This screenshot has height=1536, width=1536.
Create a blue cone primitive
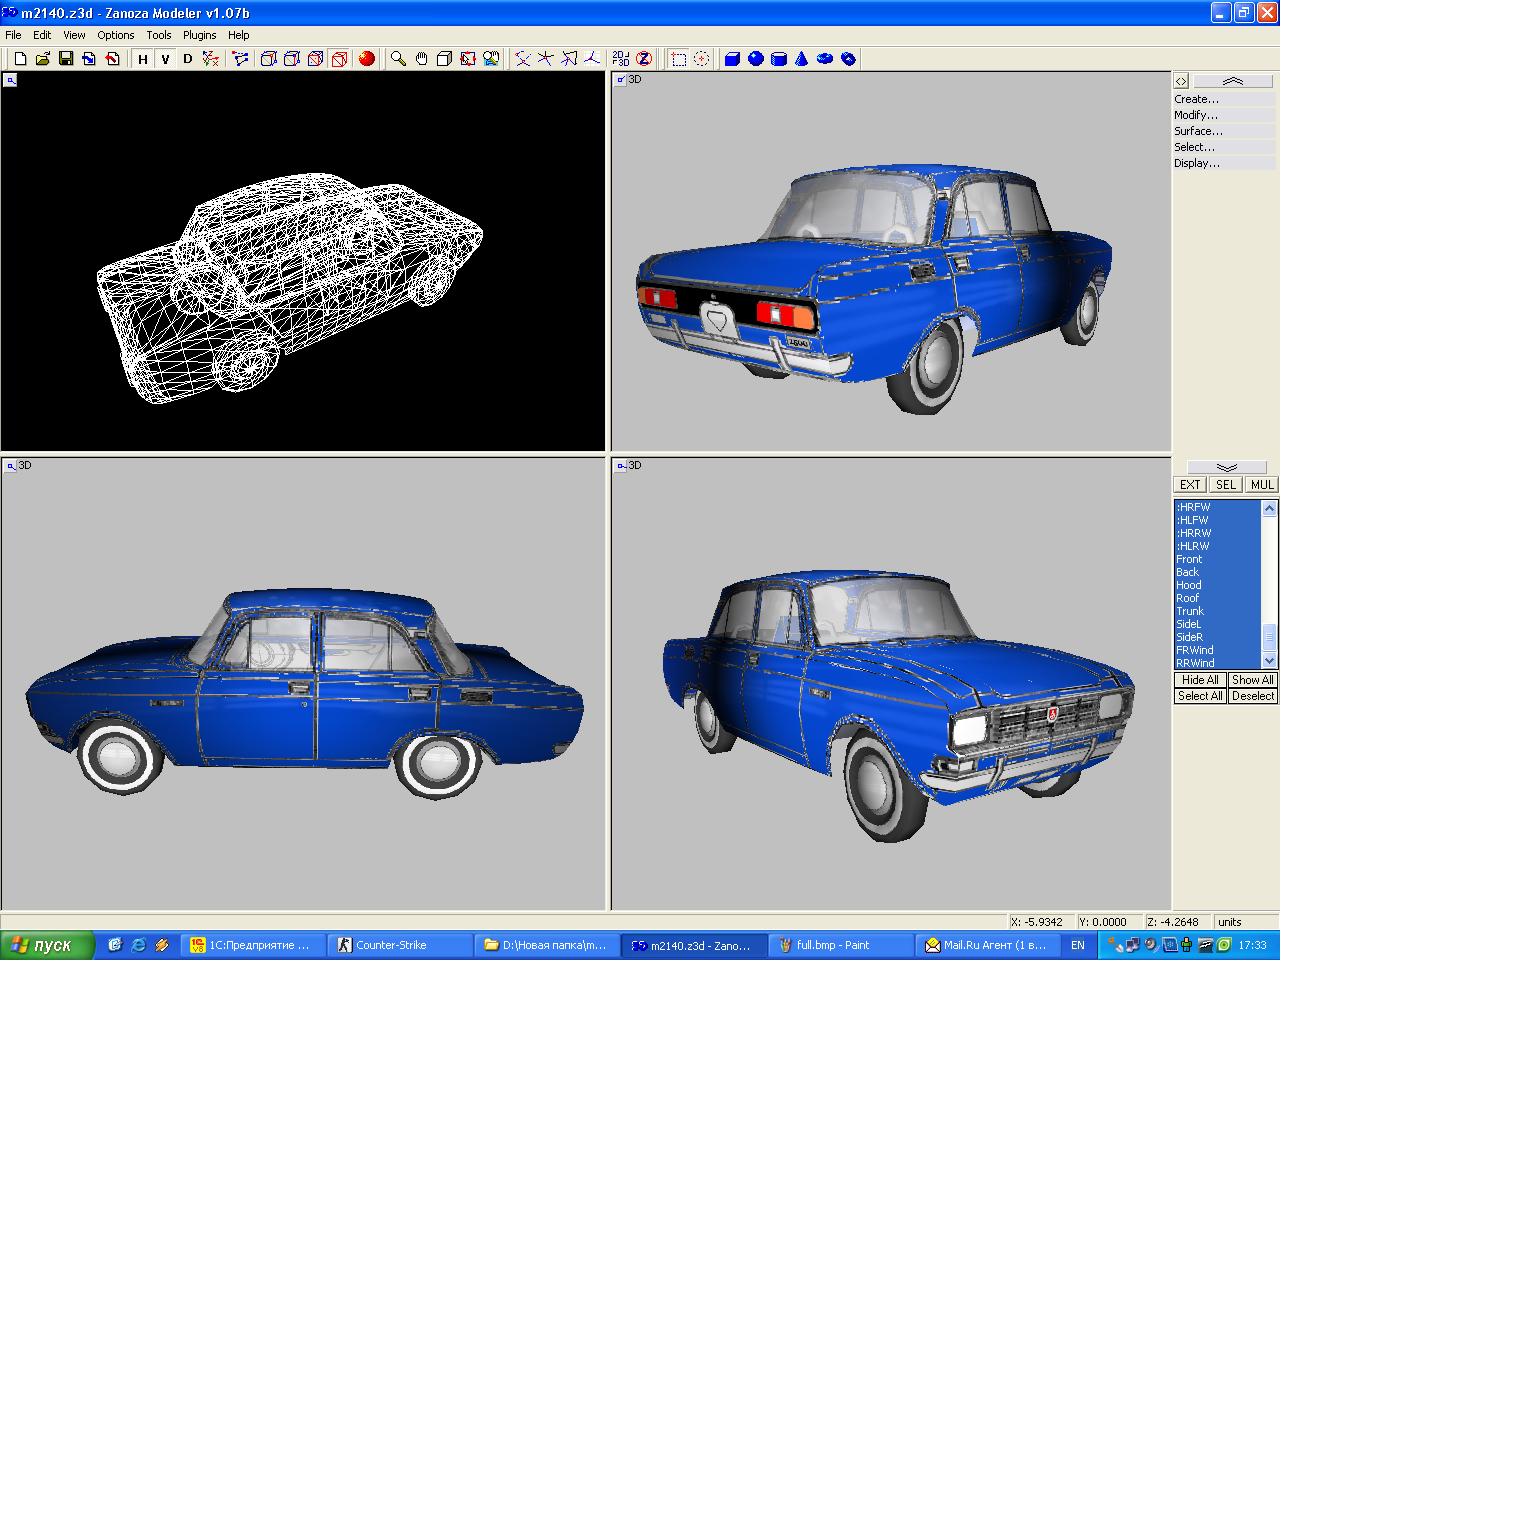(x=801, y=59)
